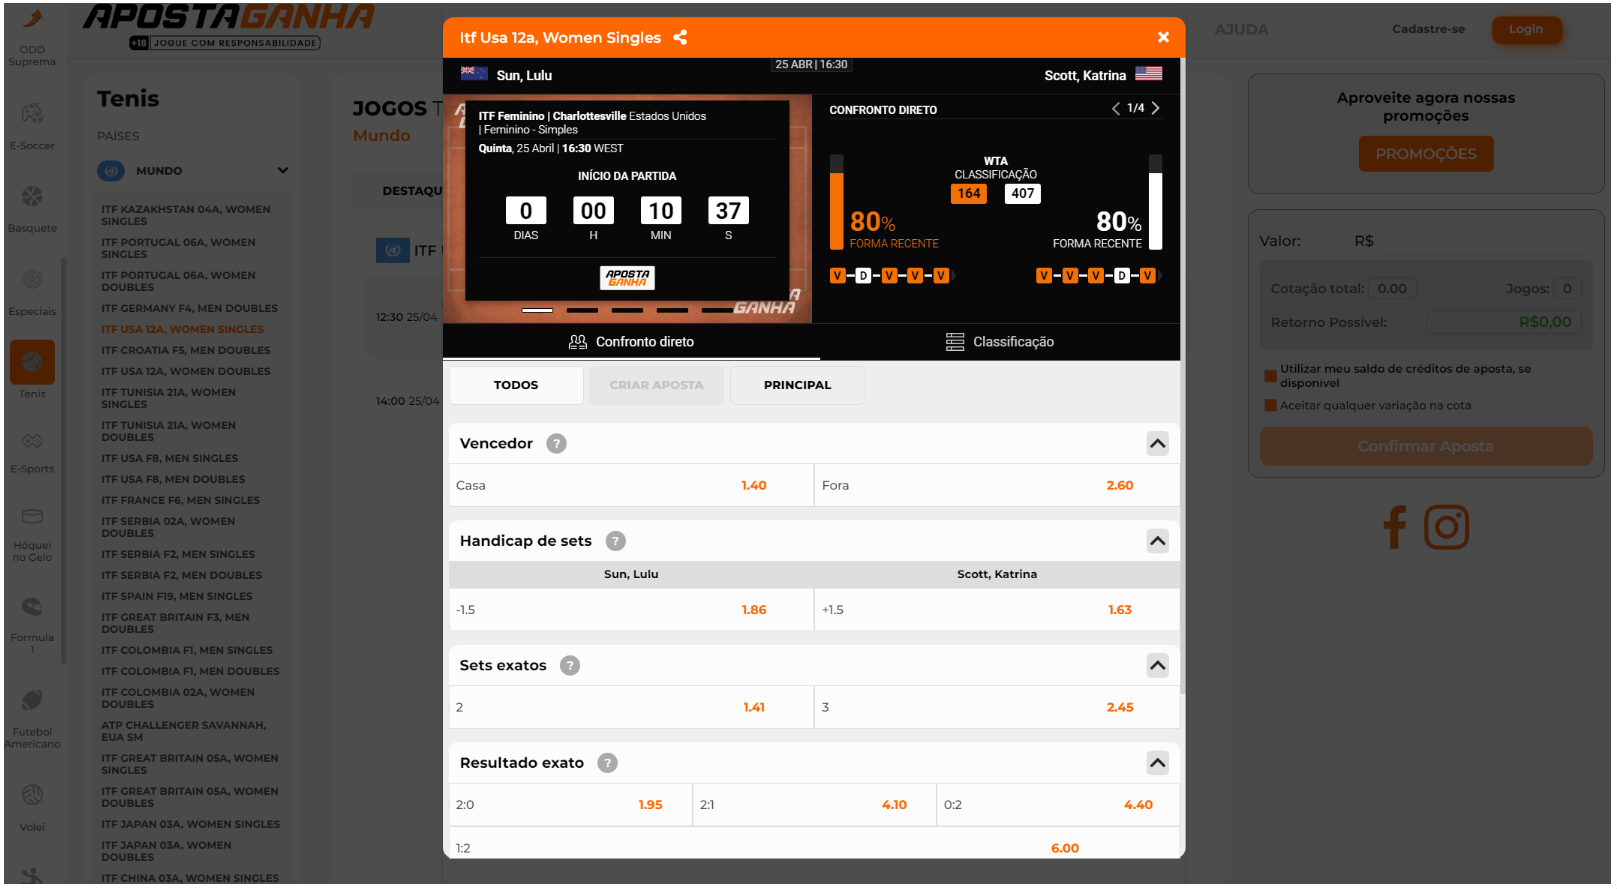This screenshot has height=889, width=1617.
Task: Open E-Sports section in sidebar
Action: coord(32,451)
